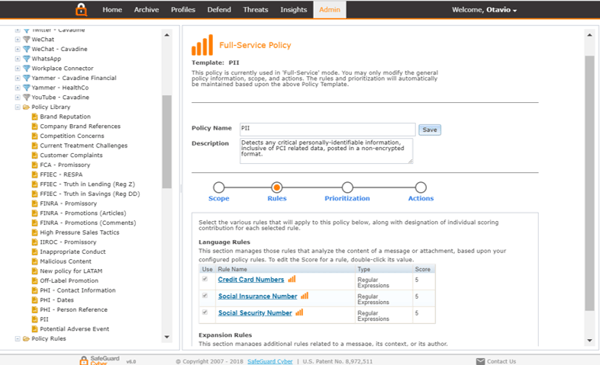This screenshot has width=600, height=365.
Task: Toggle the Credit Card Numbers Use checkbox
Action: point(205,279)
